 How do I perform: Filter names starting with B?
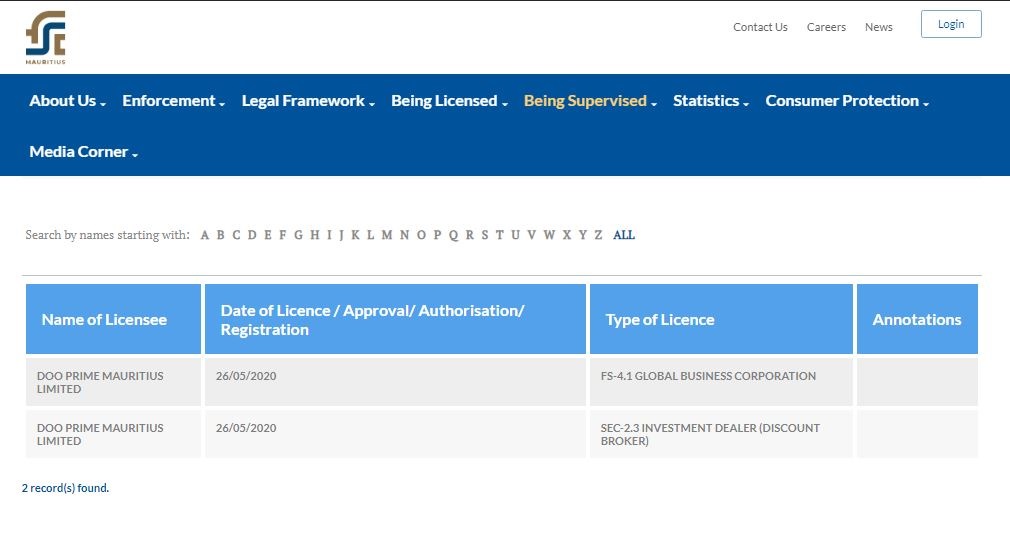(x=220, y=235)
